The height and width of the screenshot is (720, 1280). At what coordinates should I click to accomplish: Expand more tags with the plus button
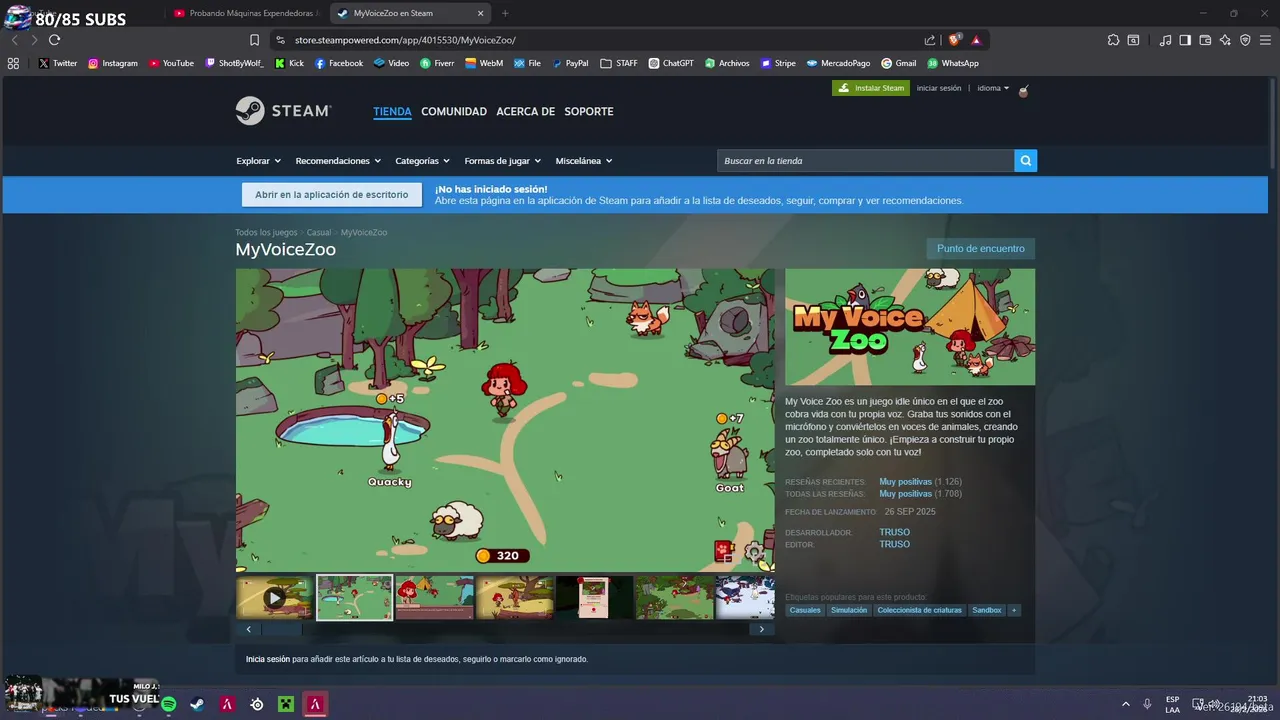coord(1014,610)
